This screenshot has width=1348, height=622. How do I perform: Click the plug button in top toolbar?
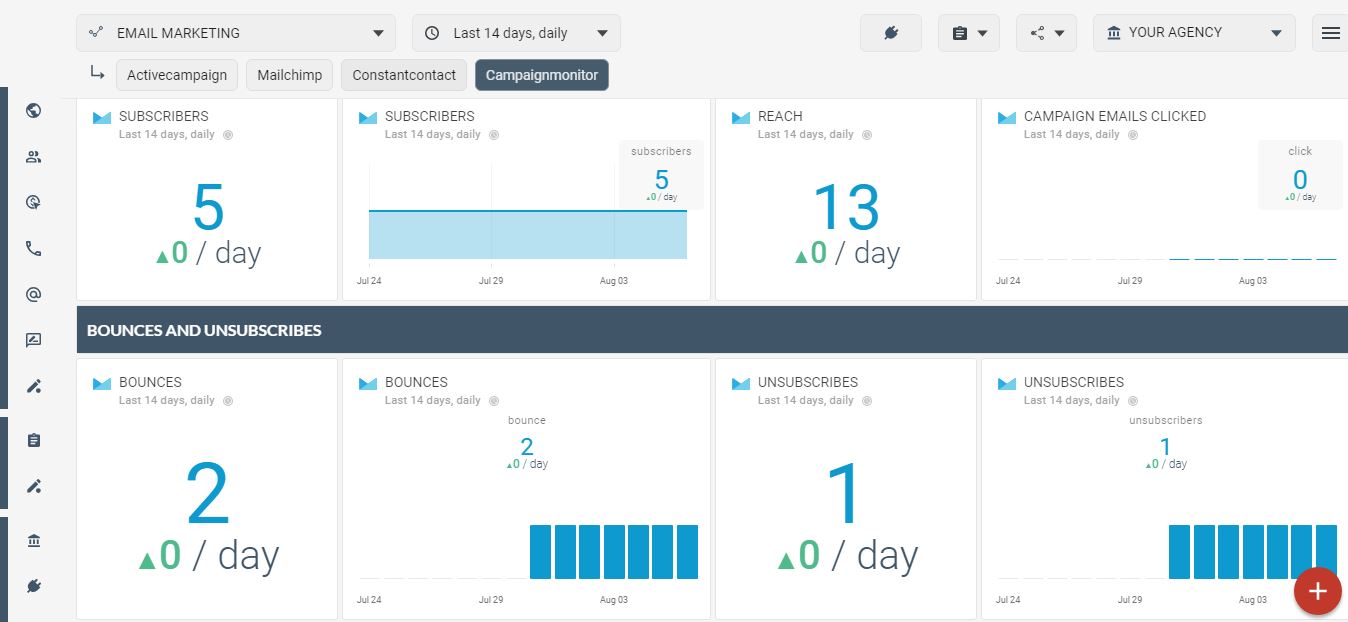pos(891,33)
